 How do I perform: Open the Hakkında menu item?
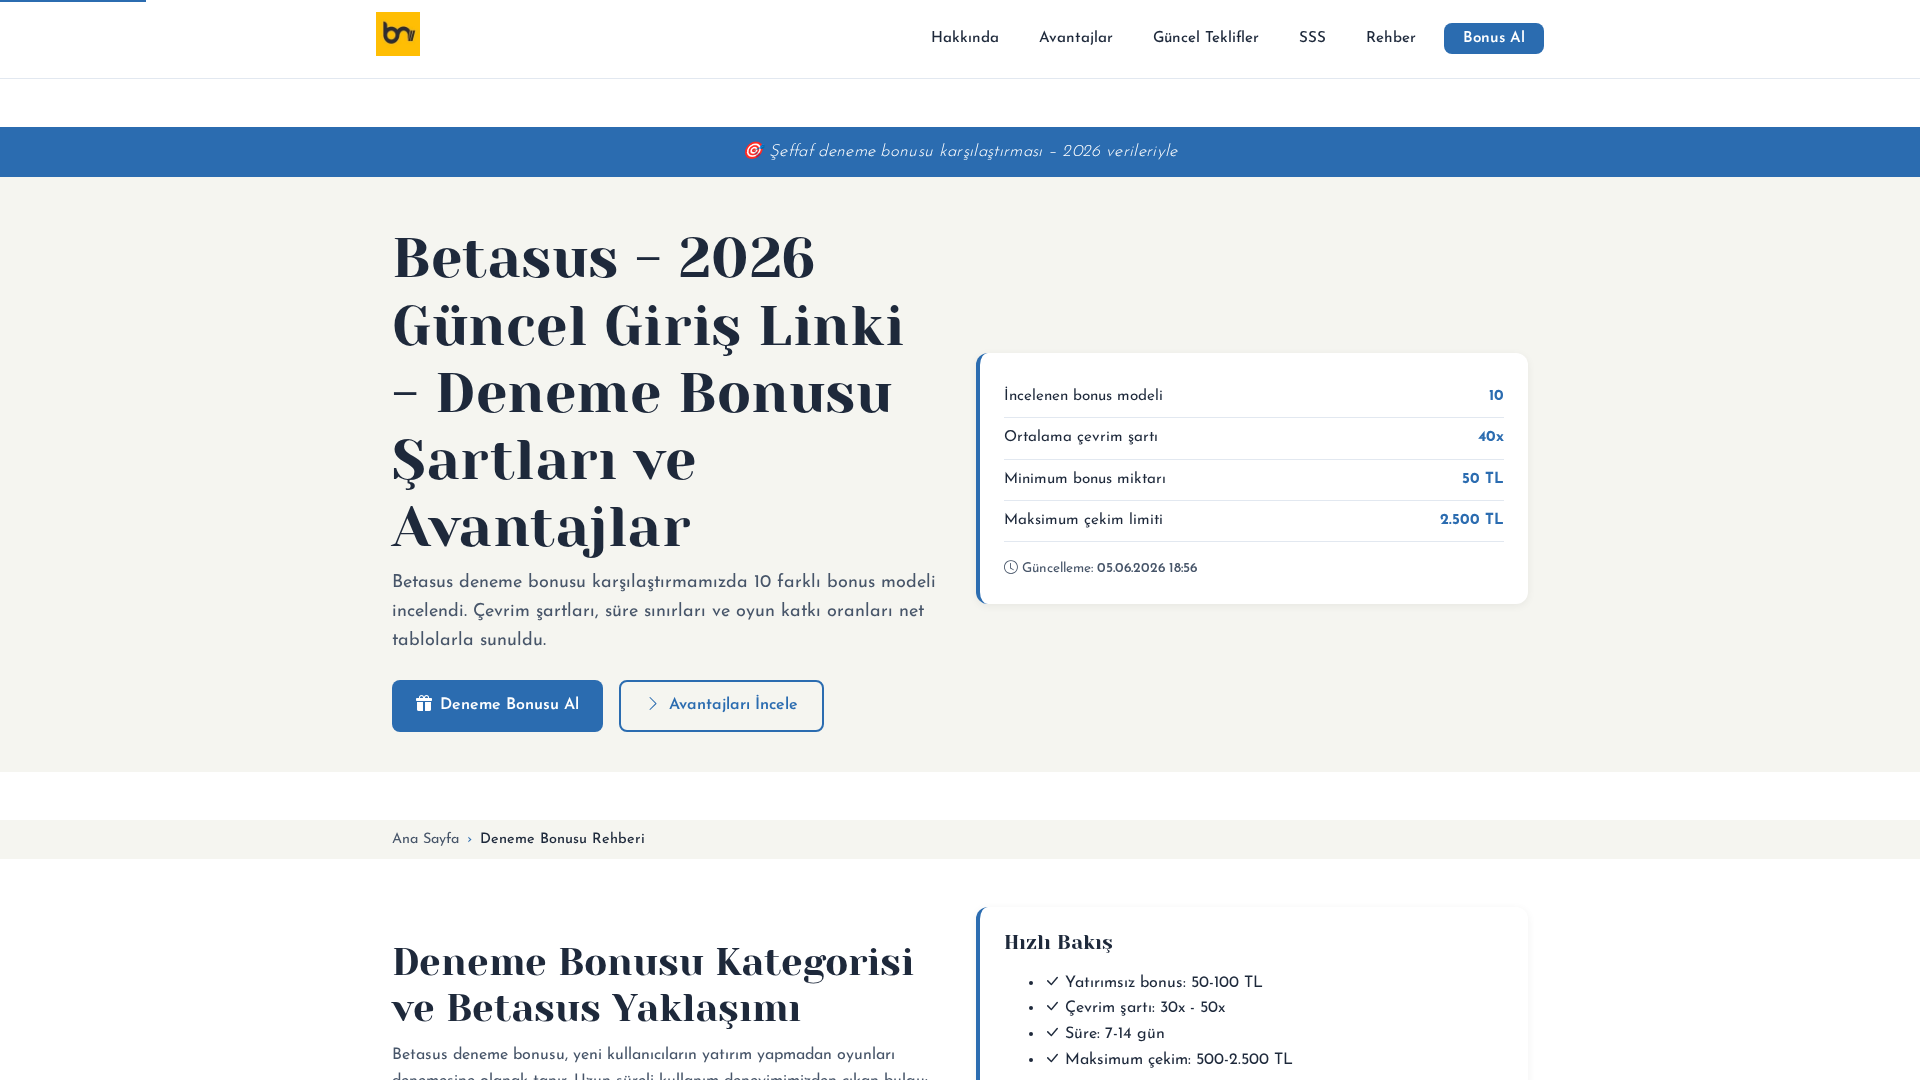click(965, 38)
